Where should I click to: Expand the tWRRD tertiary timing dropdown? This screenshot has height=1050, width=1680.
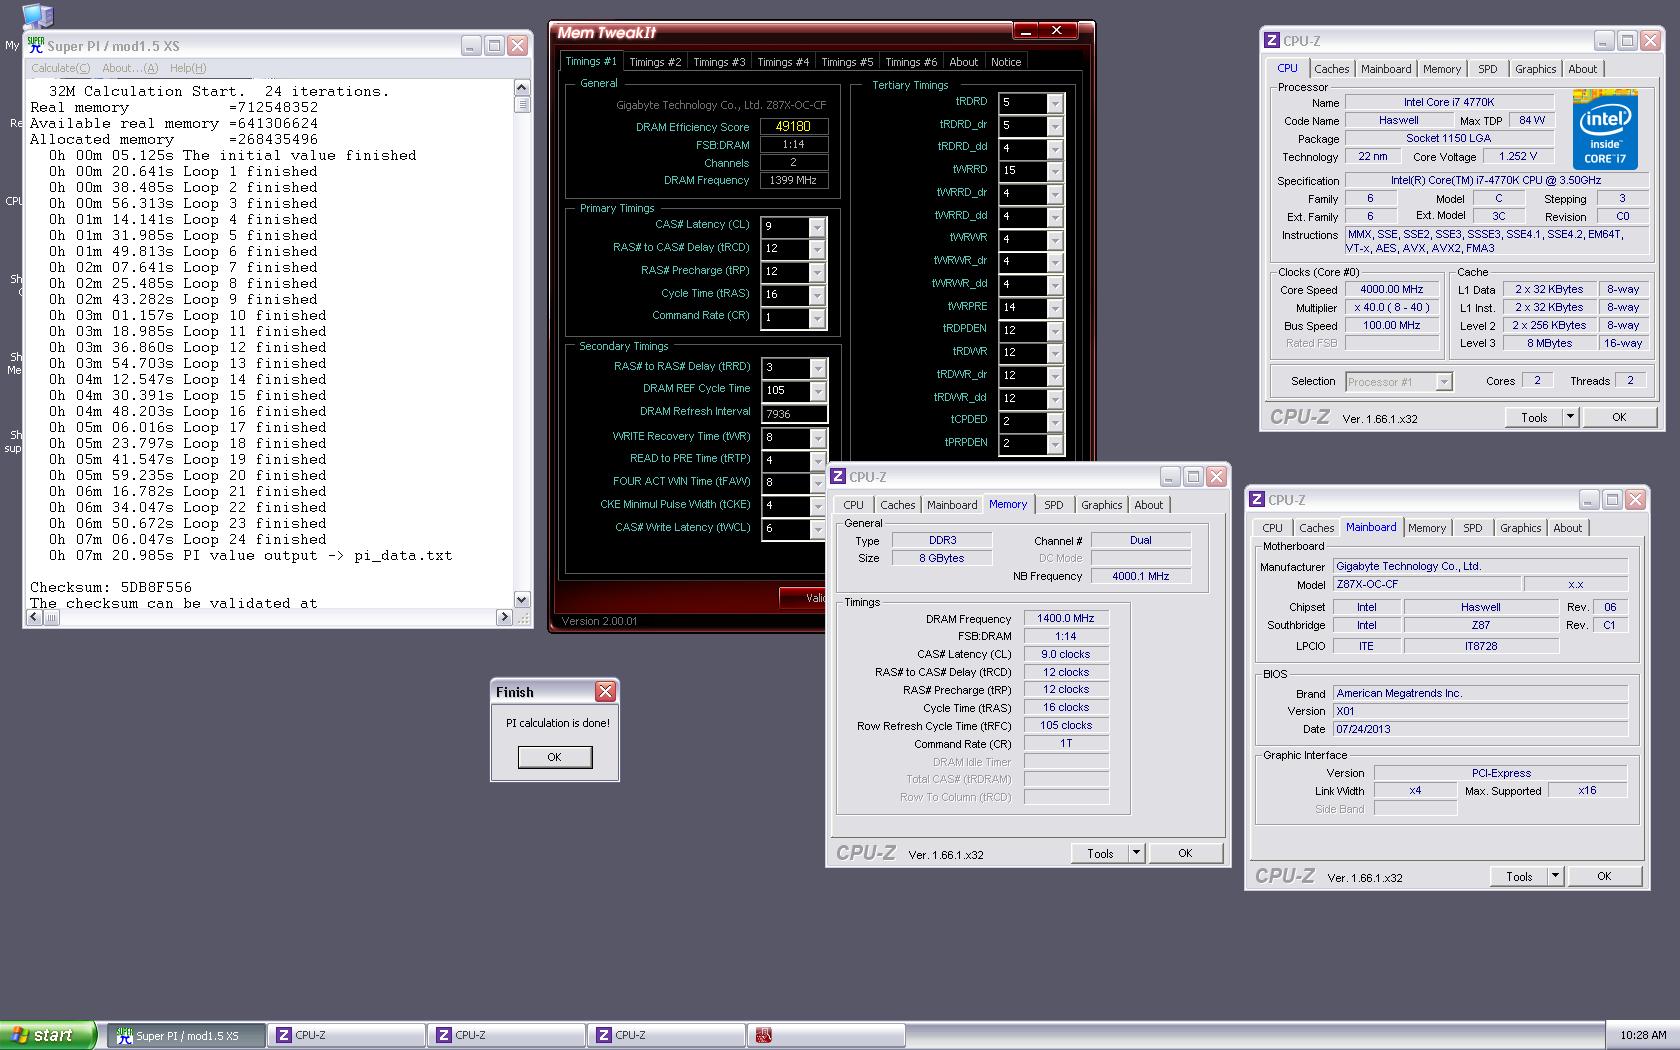1054,171
